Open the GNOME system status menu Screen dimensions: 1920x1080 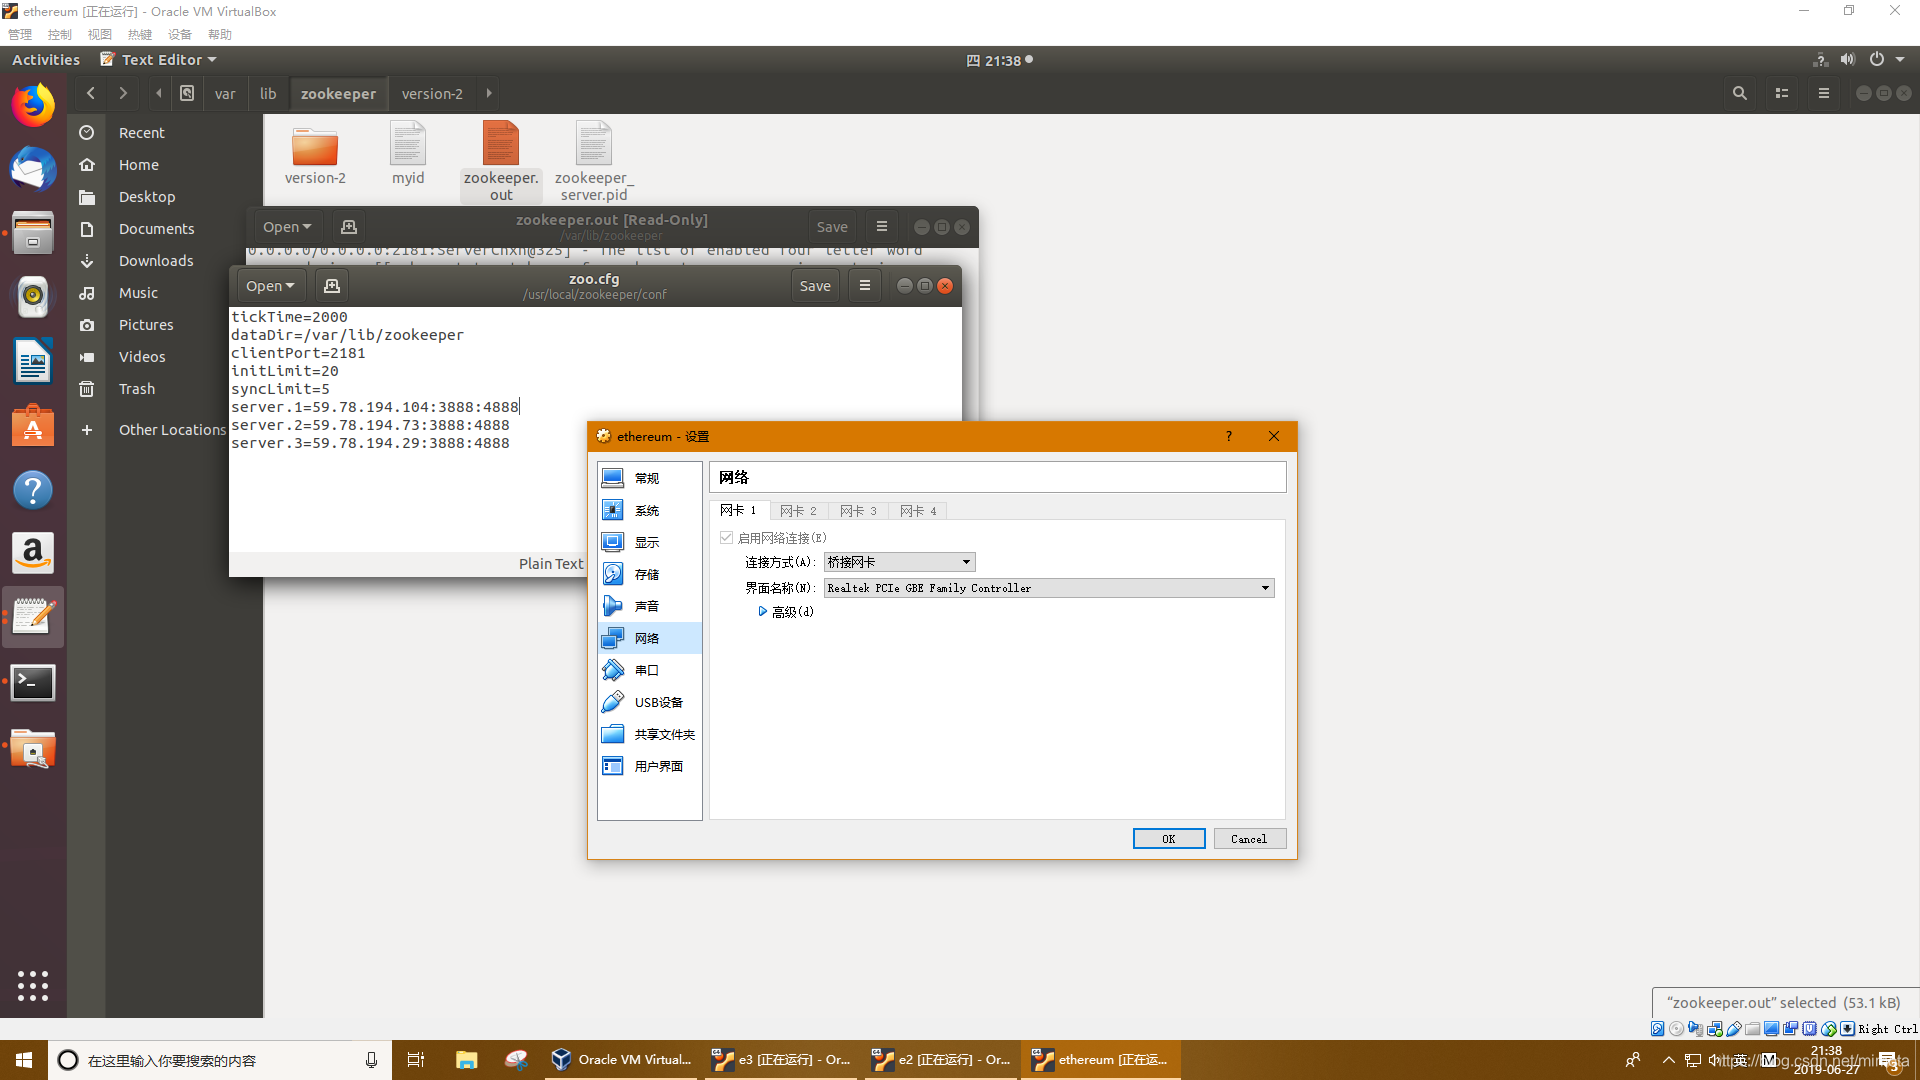pos(1861,60)
